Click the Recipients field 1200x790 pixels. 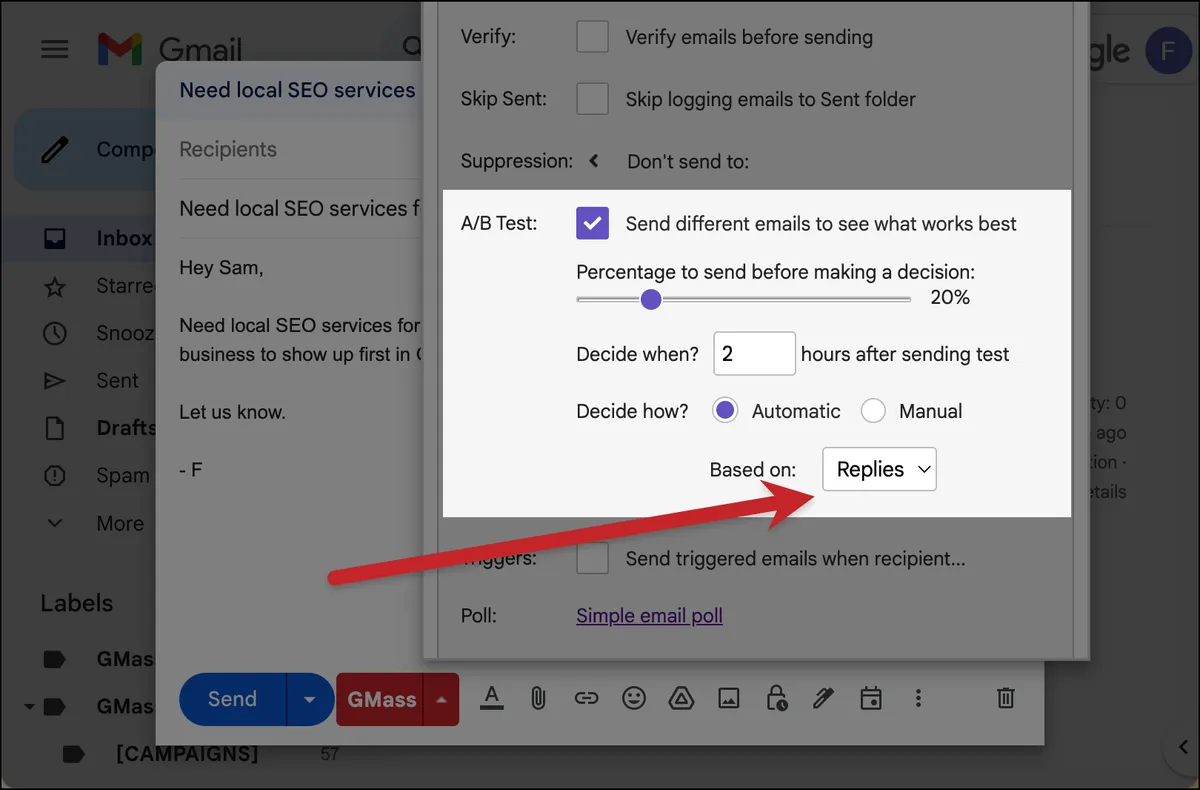pos(298,149)
